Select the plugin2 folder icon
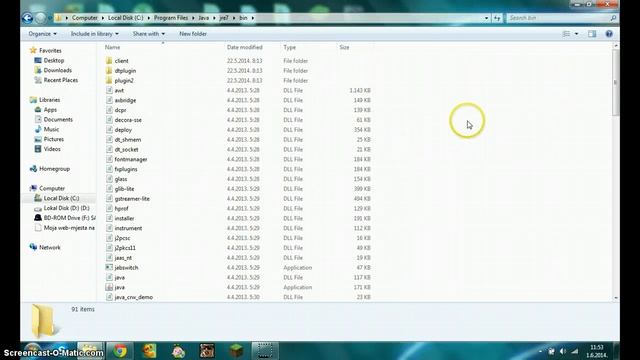640x360 pixels. point(109,80)
